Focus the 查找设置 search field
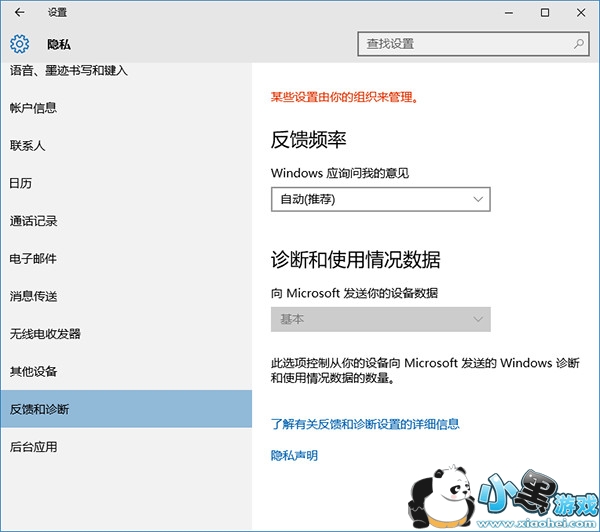 coord(473,44)
